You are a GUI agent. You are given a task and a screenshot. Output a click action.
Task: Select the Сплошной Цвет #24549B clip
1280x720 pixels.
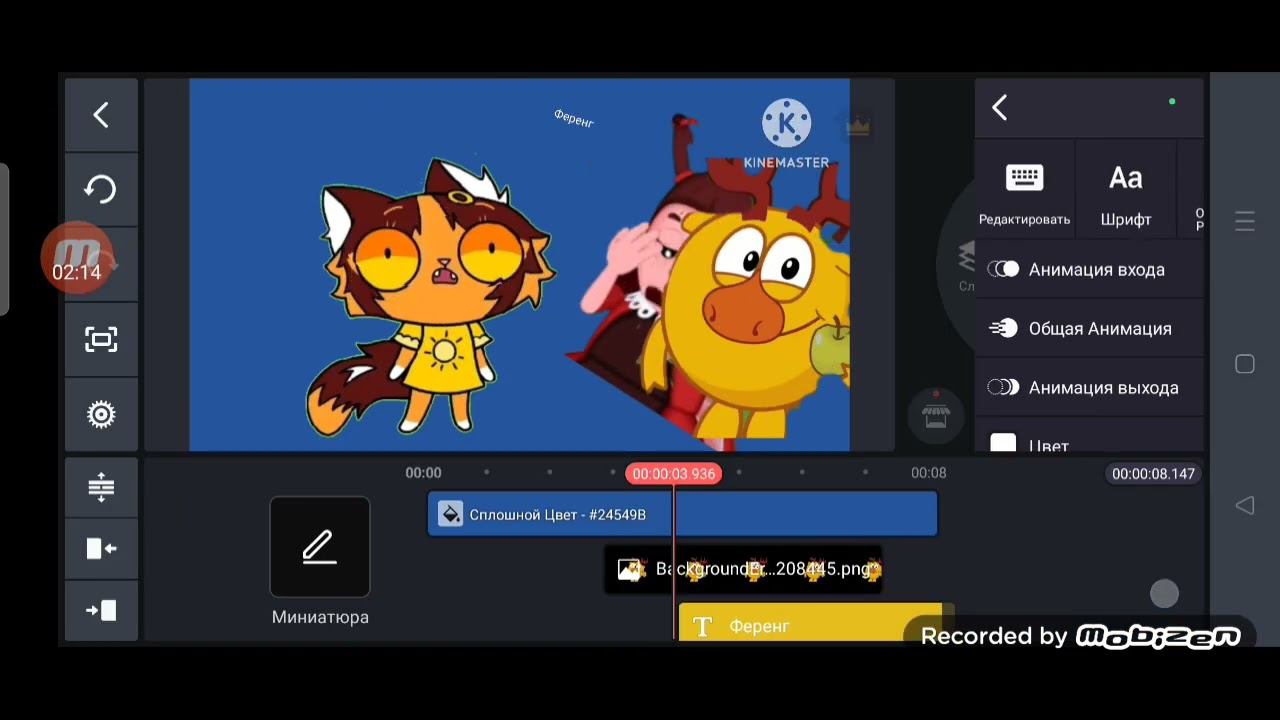click(683, 514)
